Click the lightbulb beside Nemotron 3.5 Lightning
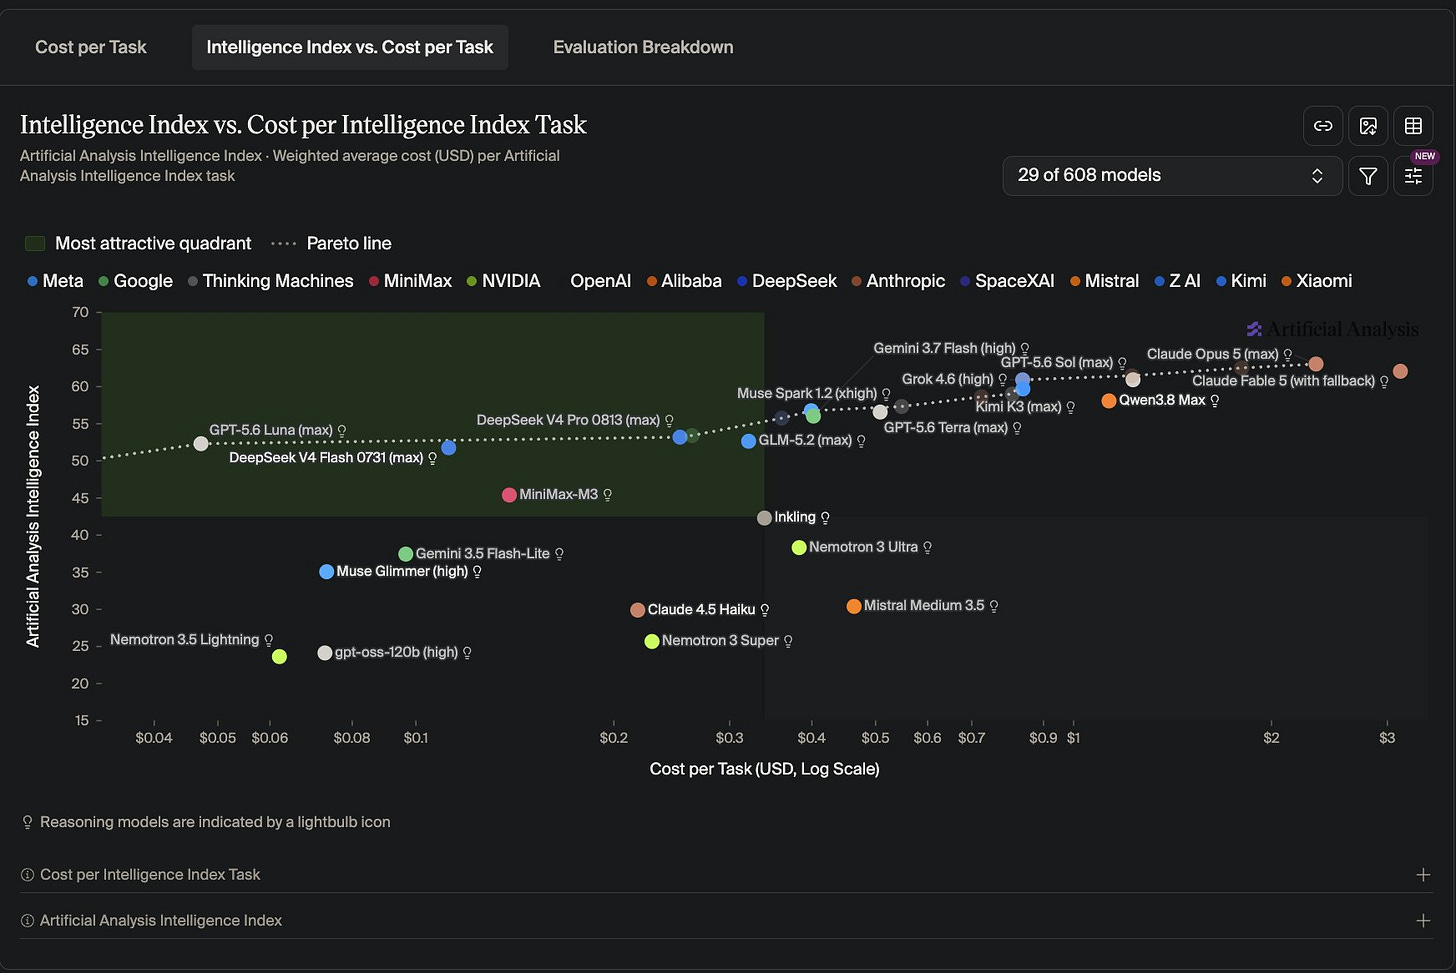This screenshot has width=1456, height=973. [x=269, y=640]
